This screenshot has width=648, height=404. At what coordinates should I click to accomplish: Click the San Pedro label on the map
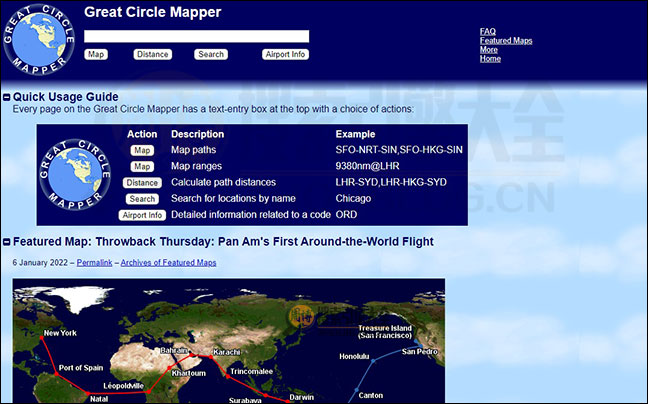click(x=419, y=352)
